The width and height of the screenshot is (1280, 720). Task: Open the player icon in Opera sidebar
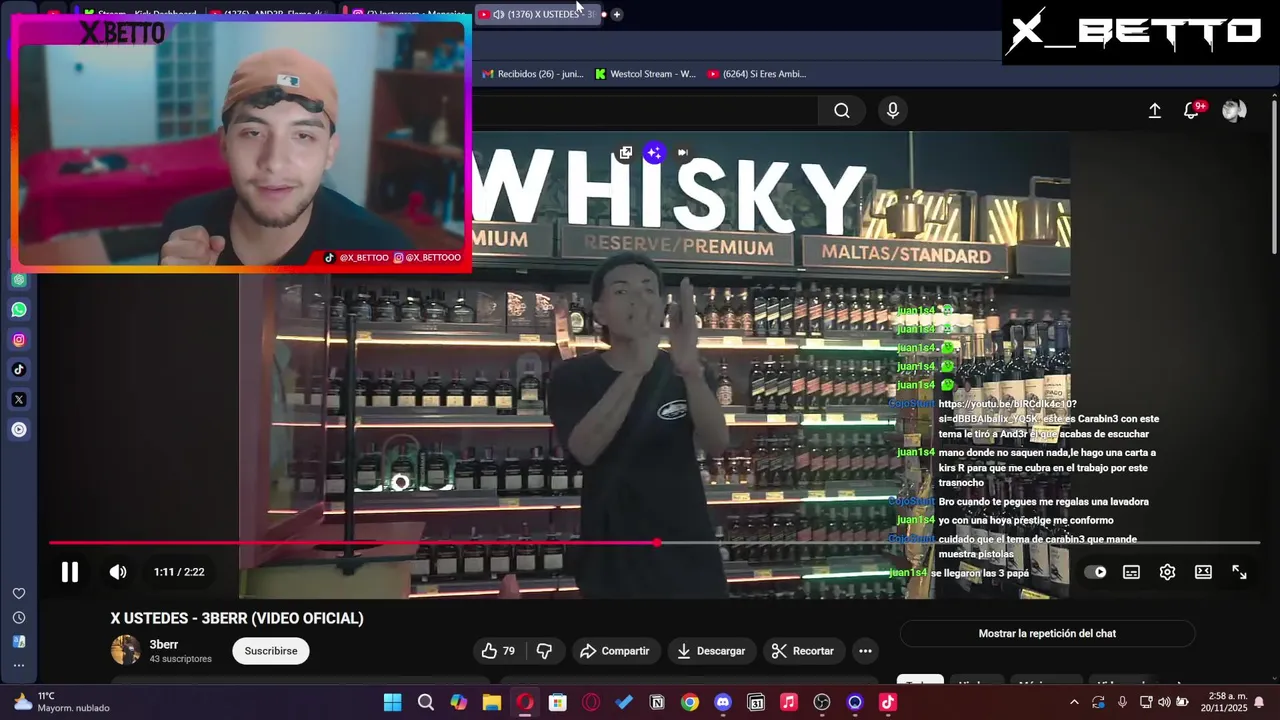[x=19, y=430]
